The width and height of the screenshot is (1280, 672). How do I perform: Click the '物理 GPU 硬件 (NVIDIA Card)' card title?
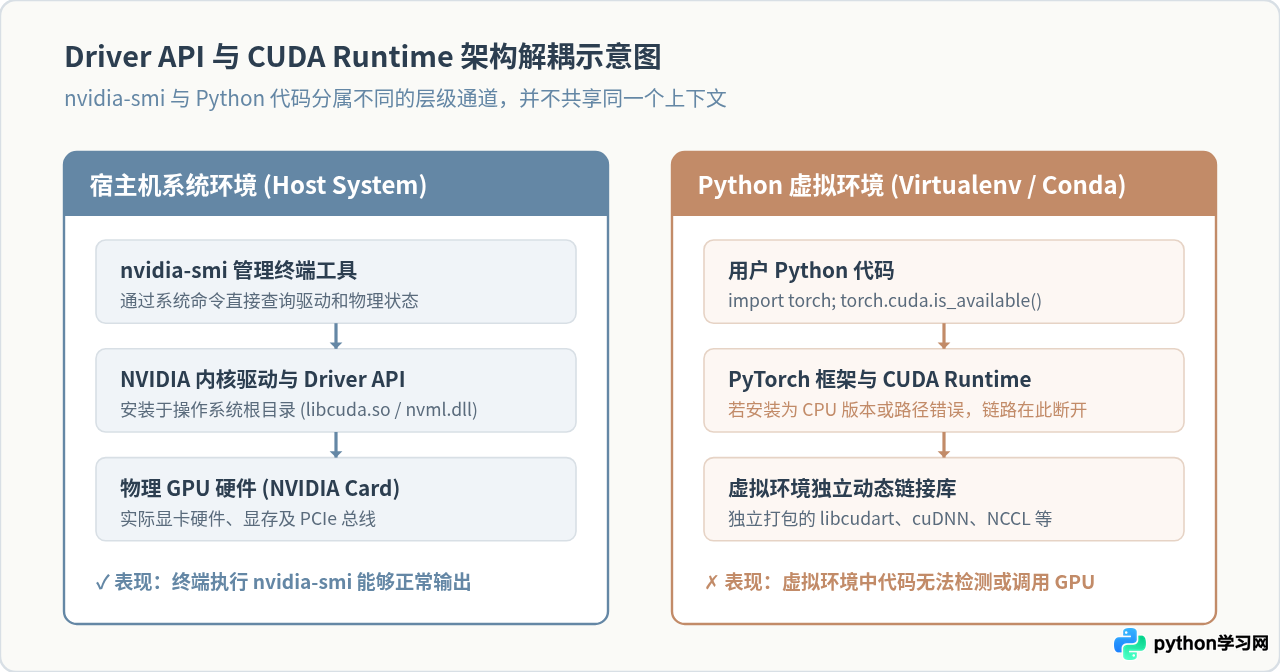(260, 488)
